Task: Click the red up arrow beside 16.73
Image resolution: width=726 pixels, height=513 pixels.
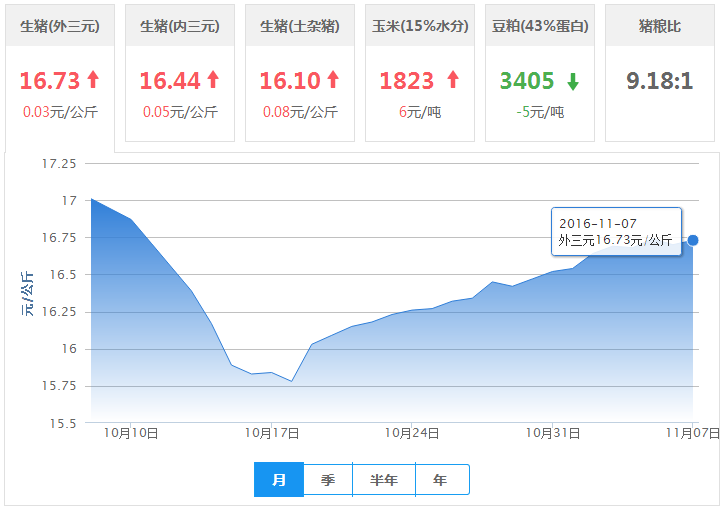Action: point(93,80)
